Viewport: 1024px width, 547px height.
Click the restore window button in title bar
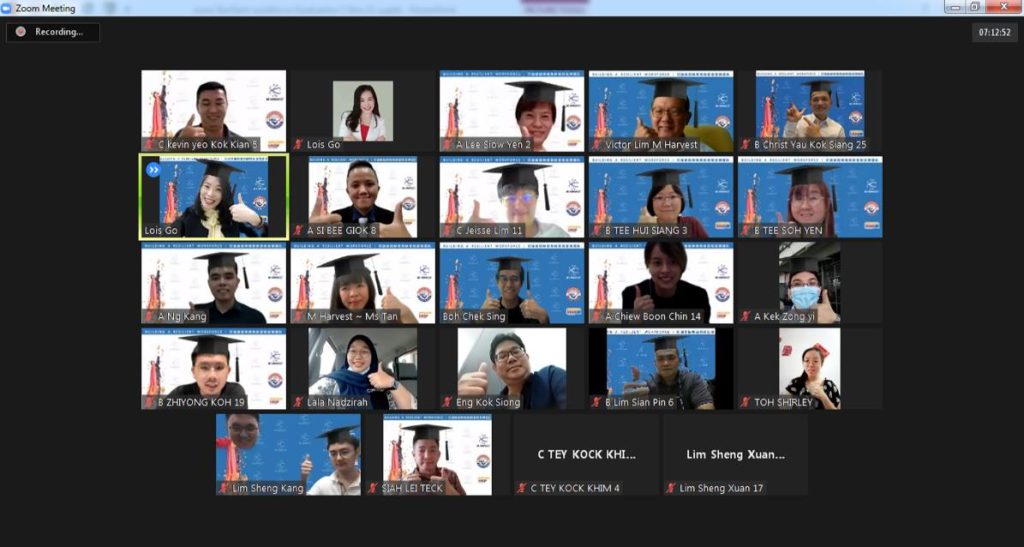975,7
